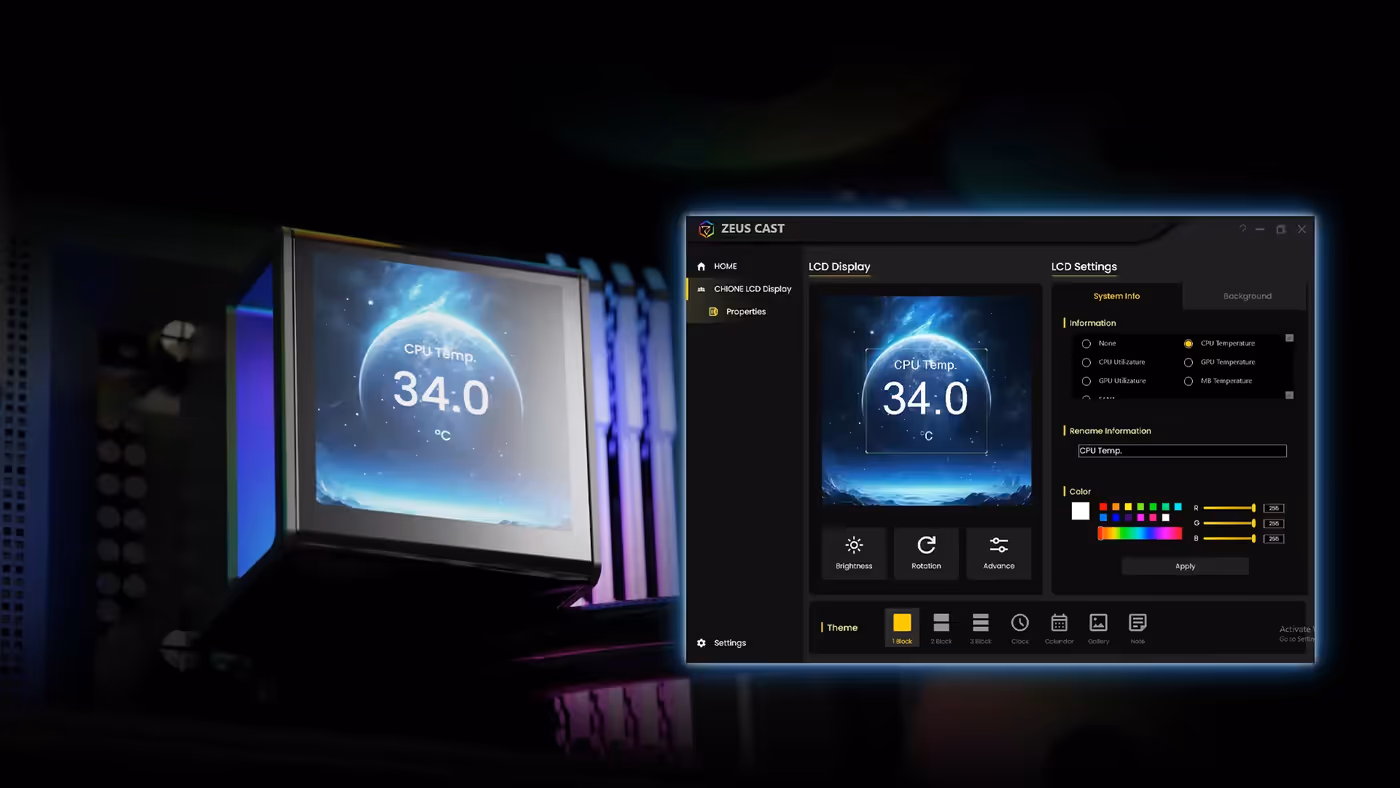Go to HOME in the sidebar
1400x788 pixels.
click(717, 266)
